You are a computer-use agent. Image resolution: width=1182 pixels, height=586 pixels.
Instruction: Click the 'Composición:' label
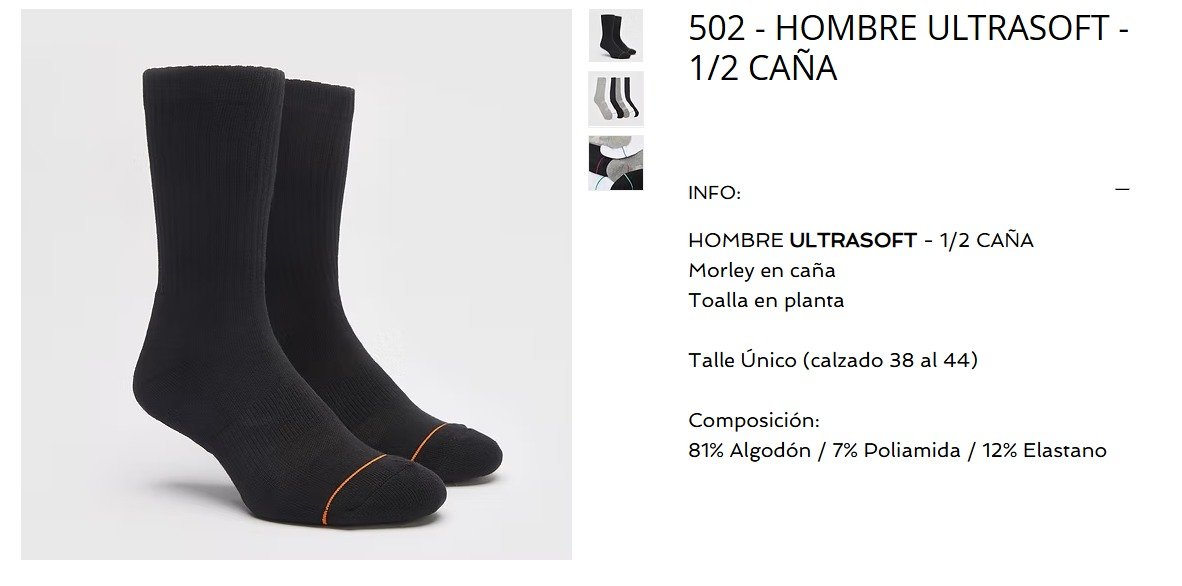(x=754, y=421)
